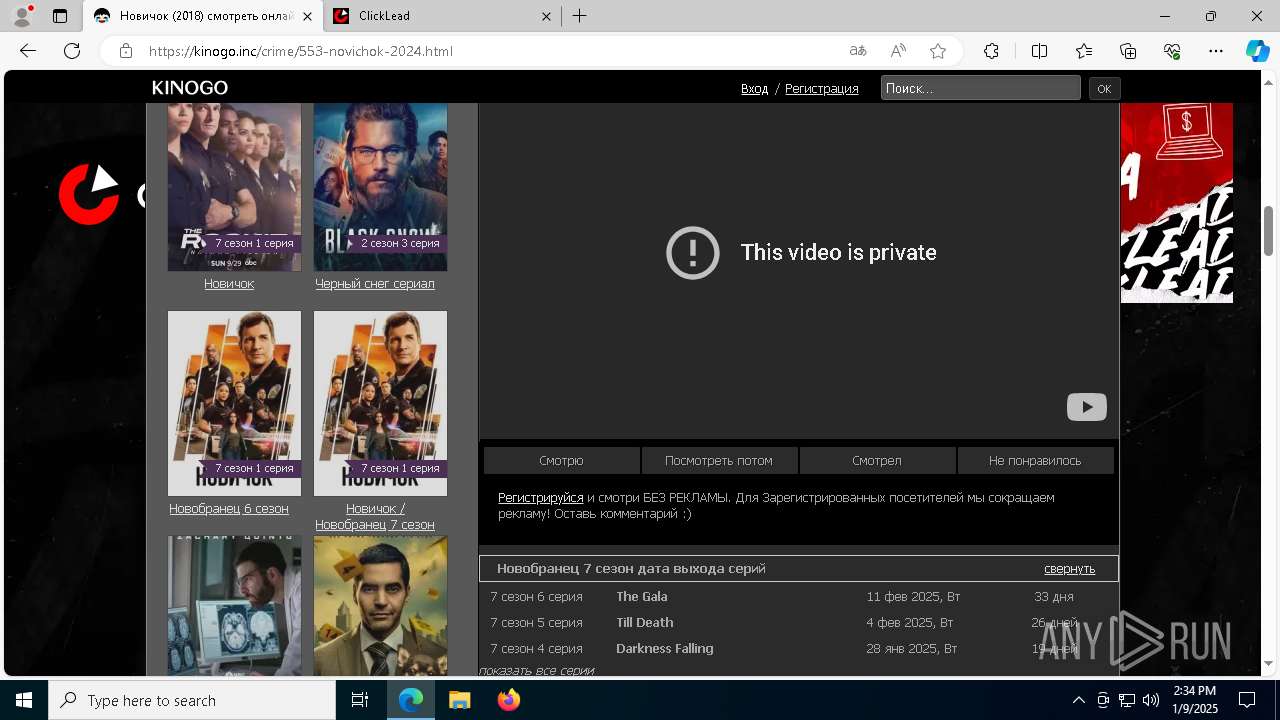1280x720 pixels.
Task: Open Черный снег сериал link
Action: click(375, 283)
